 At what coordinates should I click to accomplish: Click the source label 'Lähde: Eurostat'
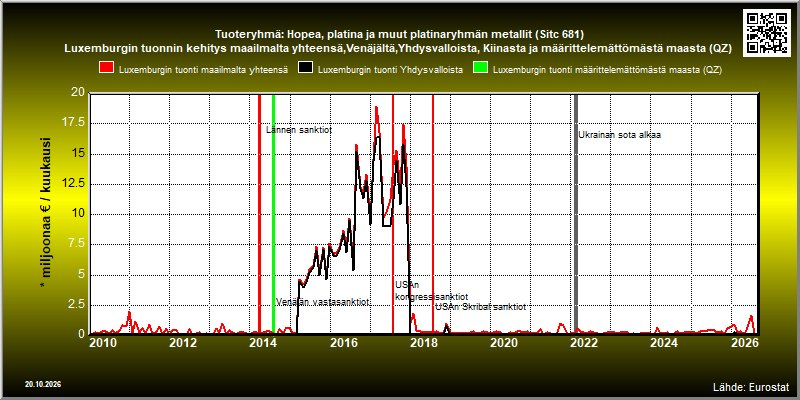tap(751, 386)
